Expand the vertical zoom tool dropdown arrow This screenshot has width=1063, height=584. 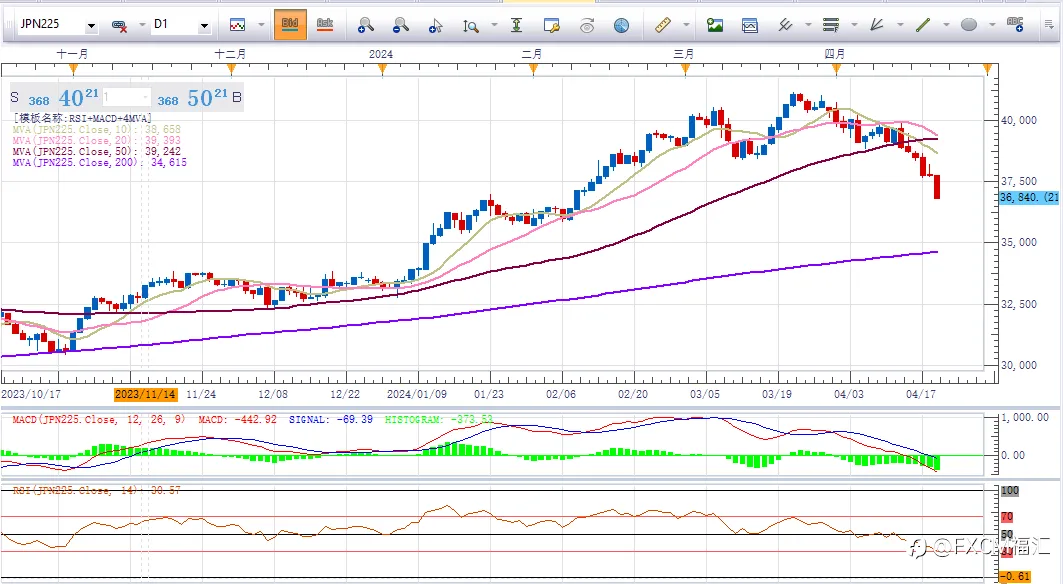pyautogui.click(x=494, y=25)
